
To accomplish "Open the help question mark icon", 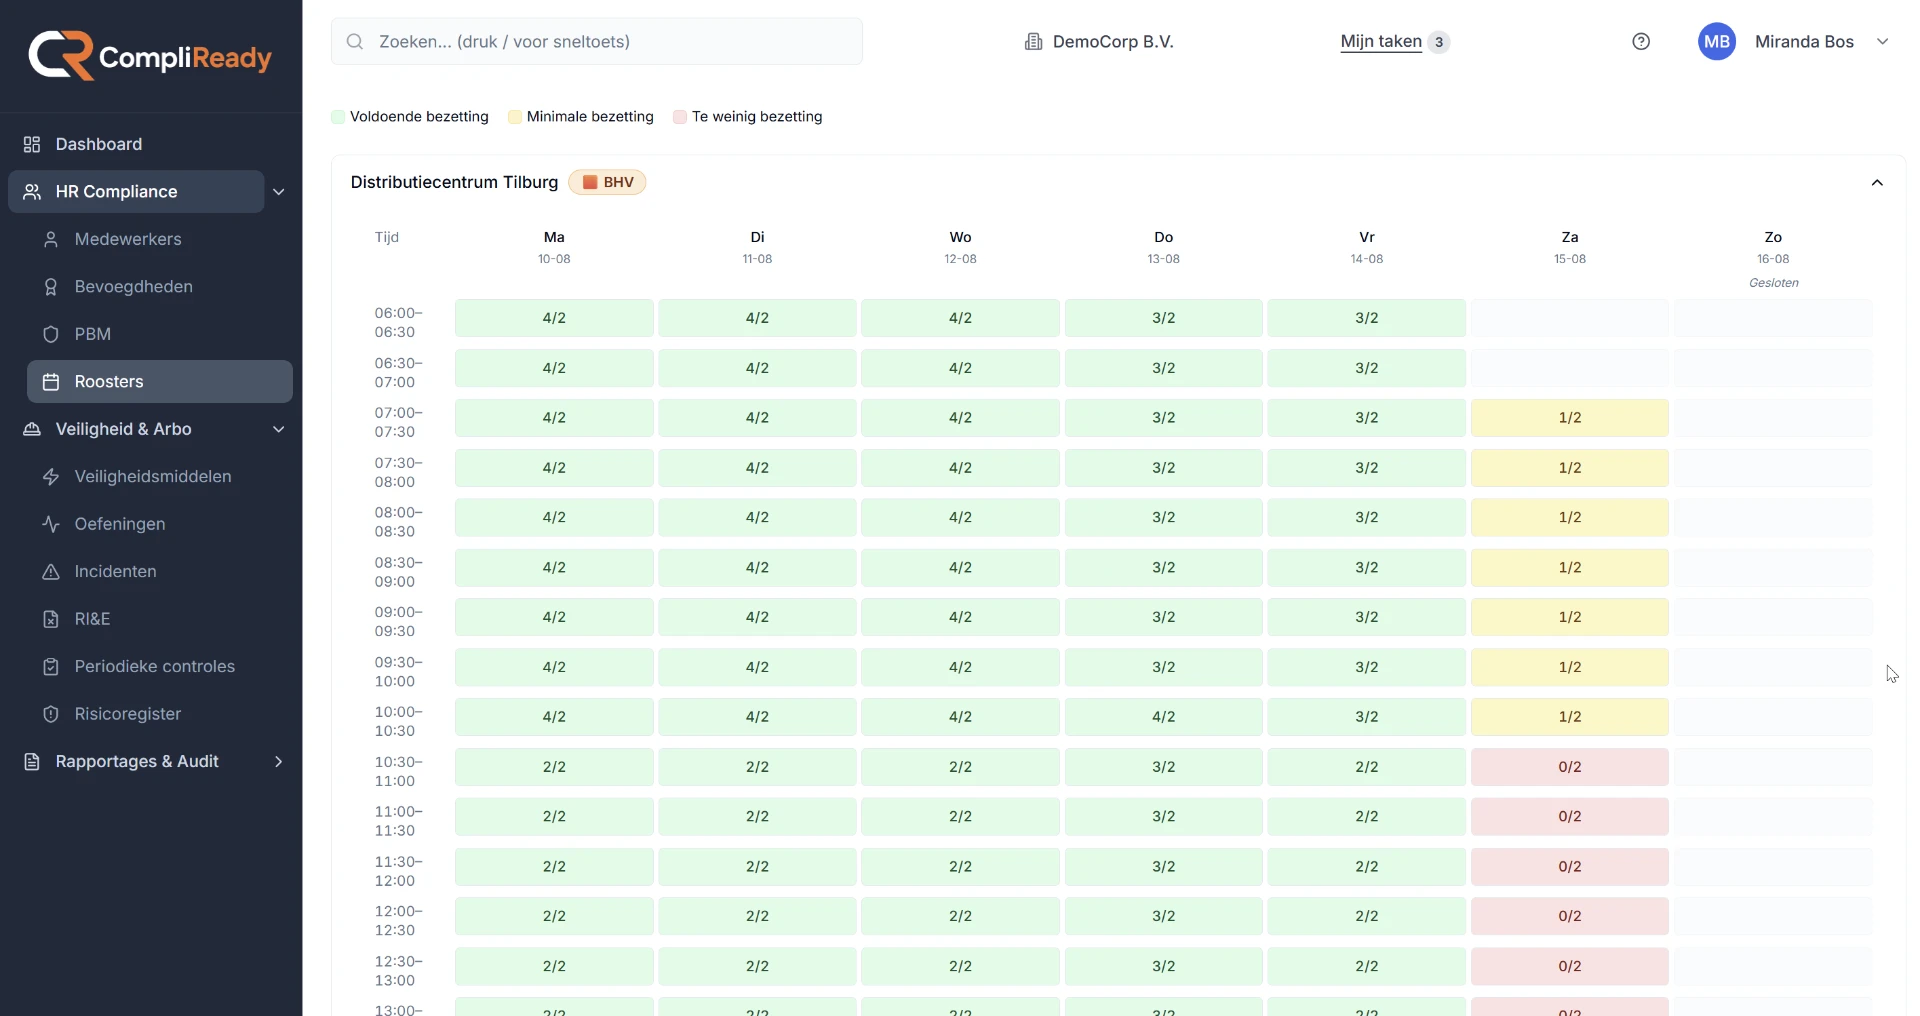I will [x=1641, y=41].
